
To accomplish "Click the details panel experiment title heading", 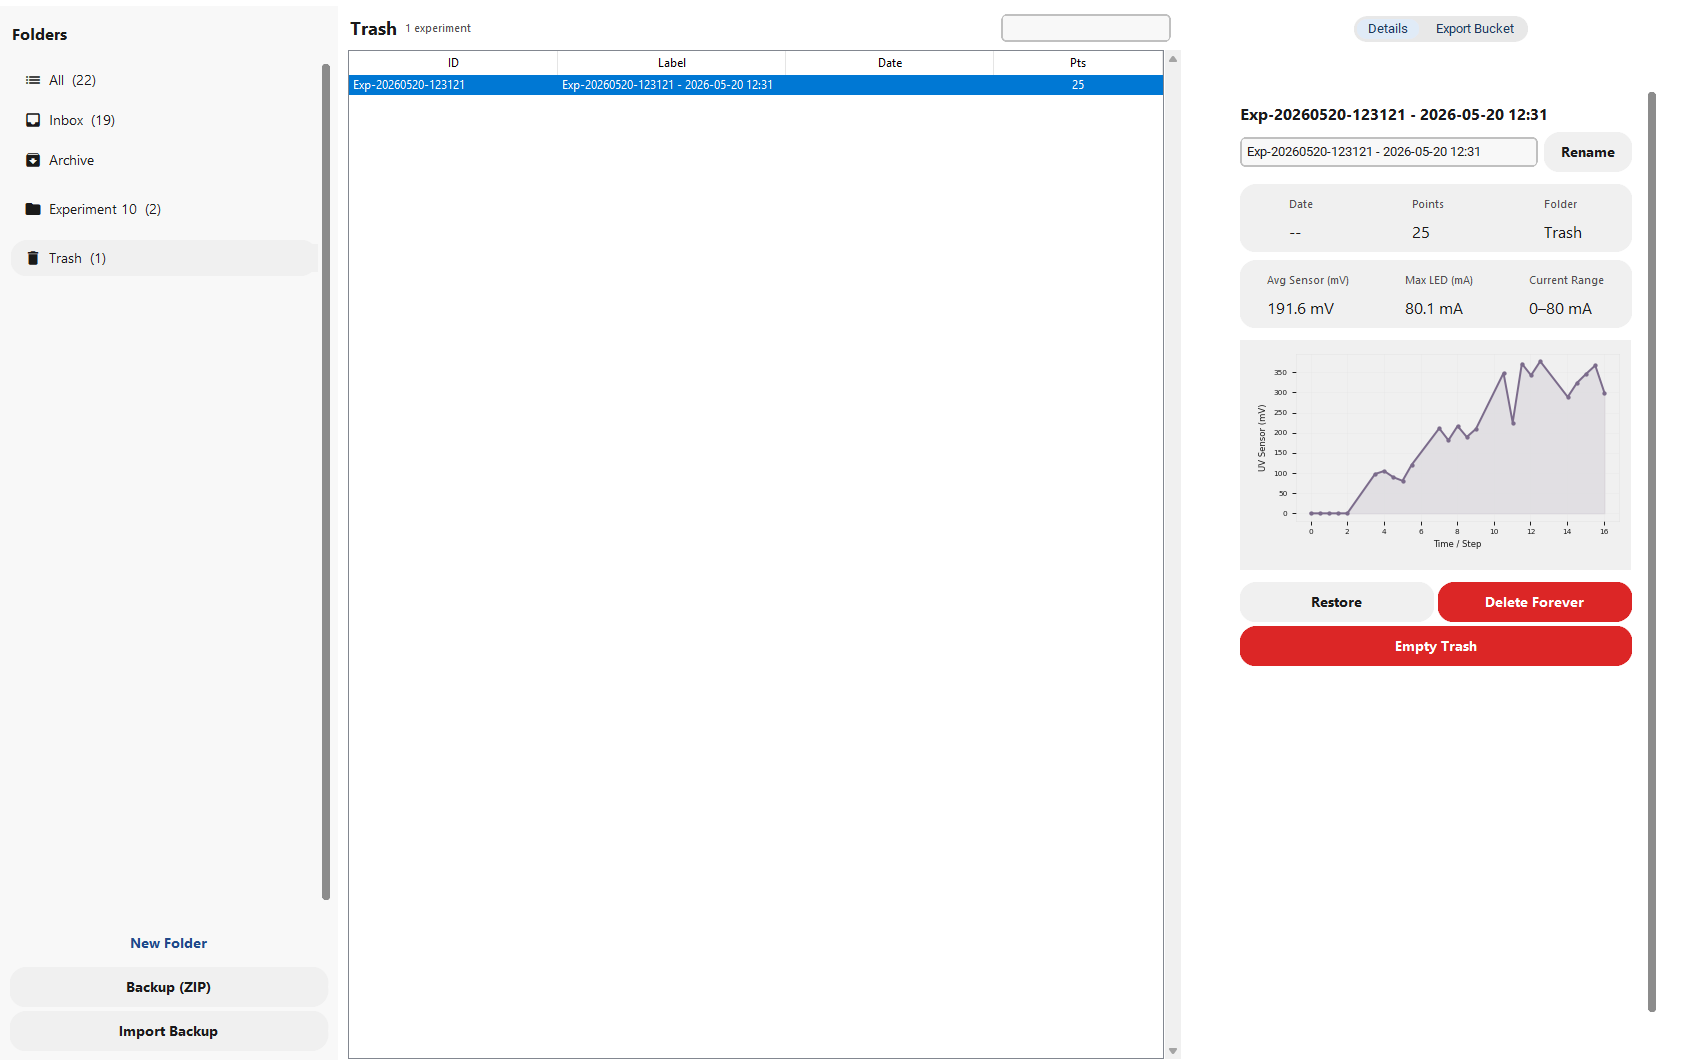I will tap(1393, 115).
